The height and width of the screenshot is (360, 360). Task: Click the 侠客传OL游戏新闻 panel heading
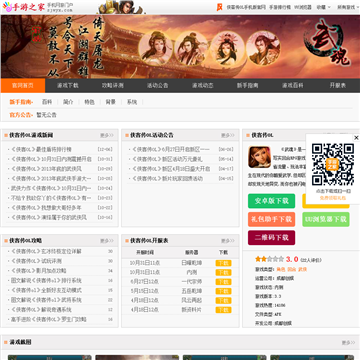31,135
